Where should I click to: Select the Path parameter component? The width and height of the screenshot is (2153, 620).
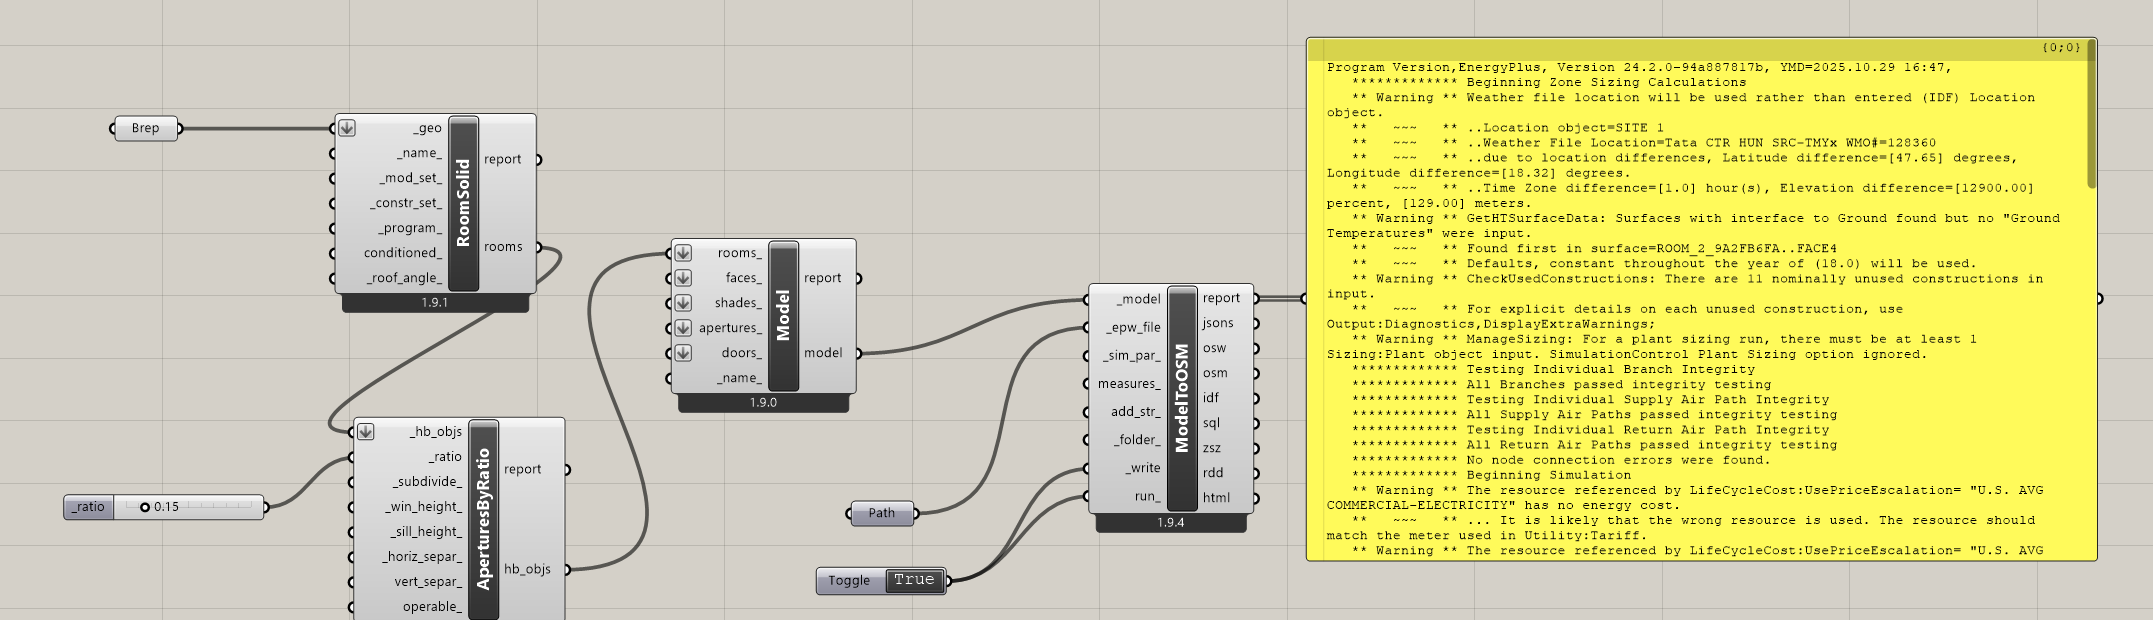[x=881, y=513]
